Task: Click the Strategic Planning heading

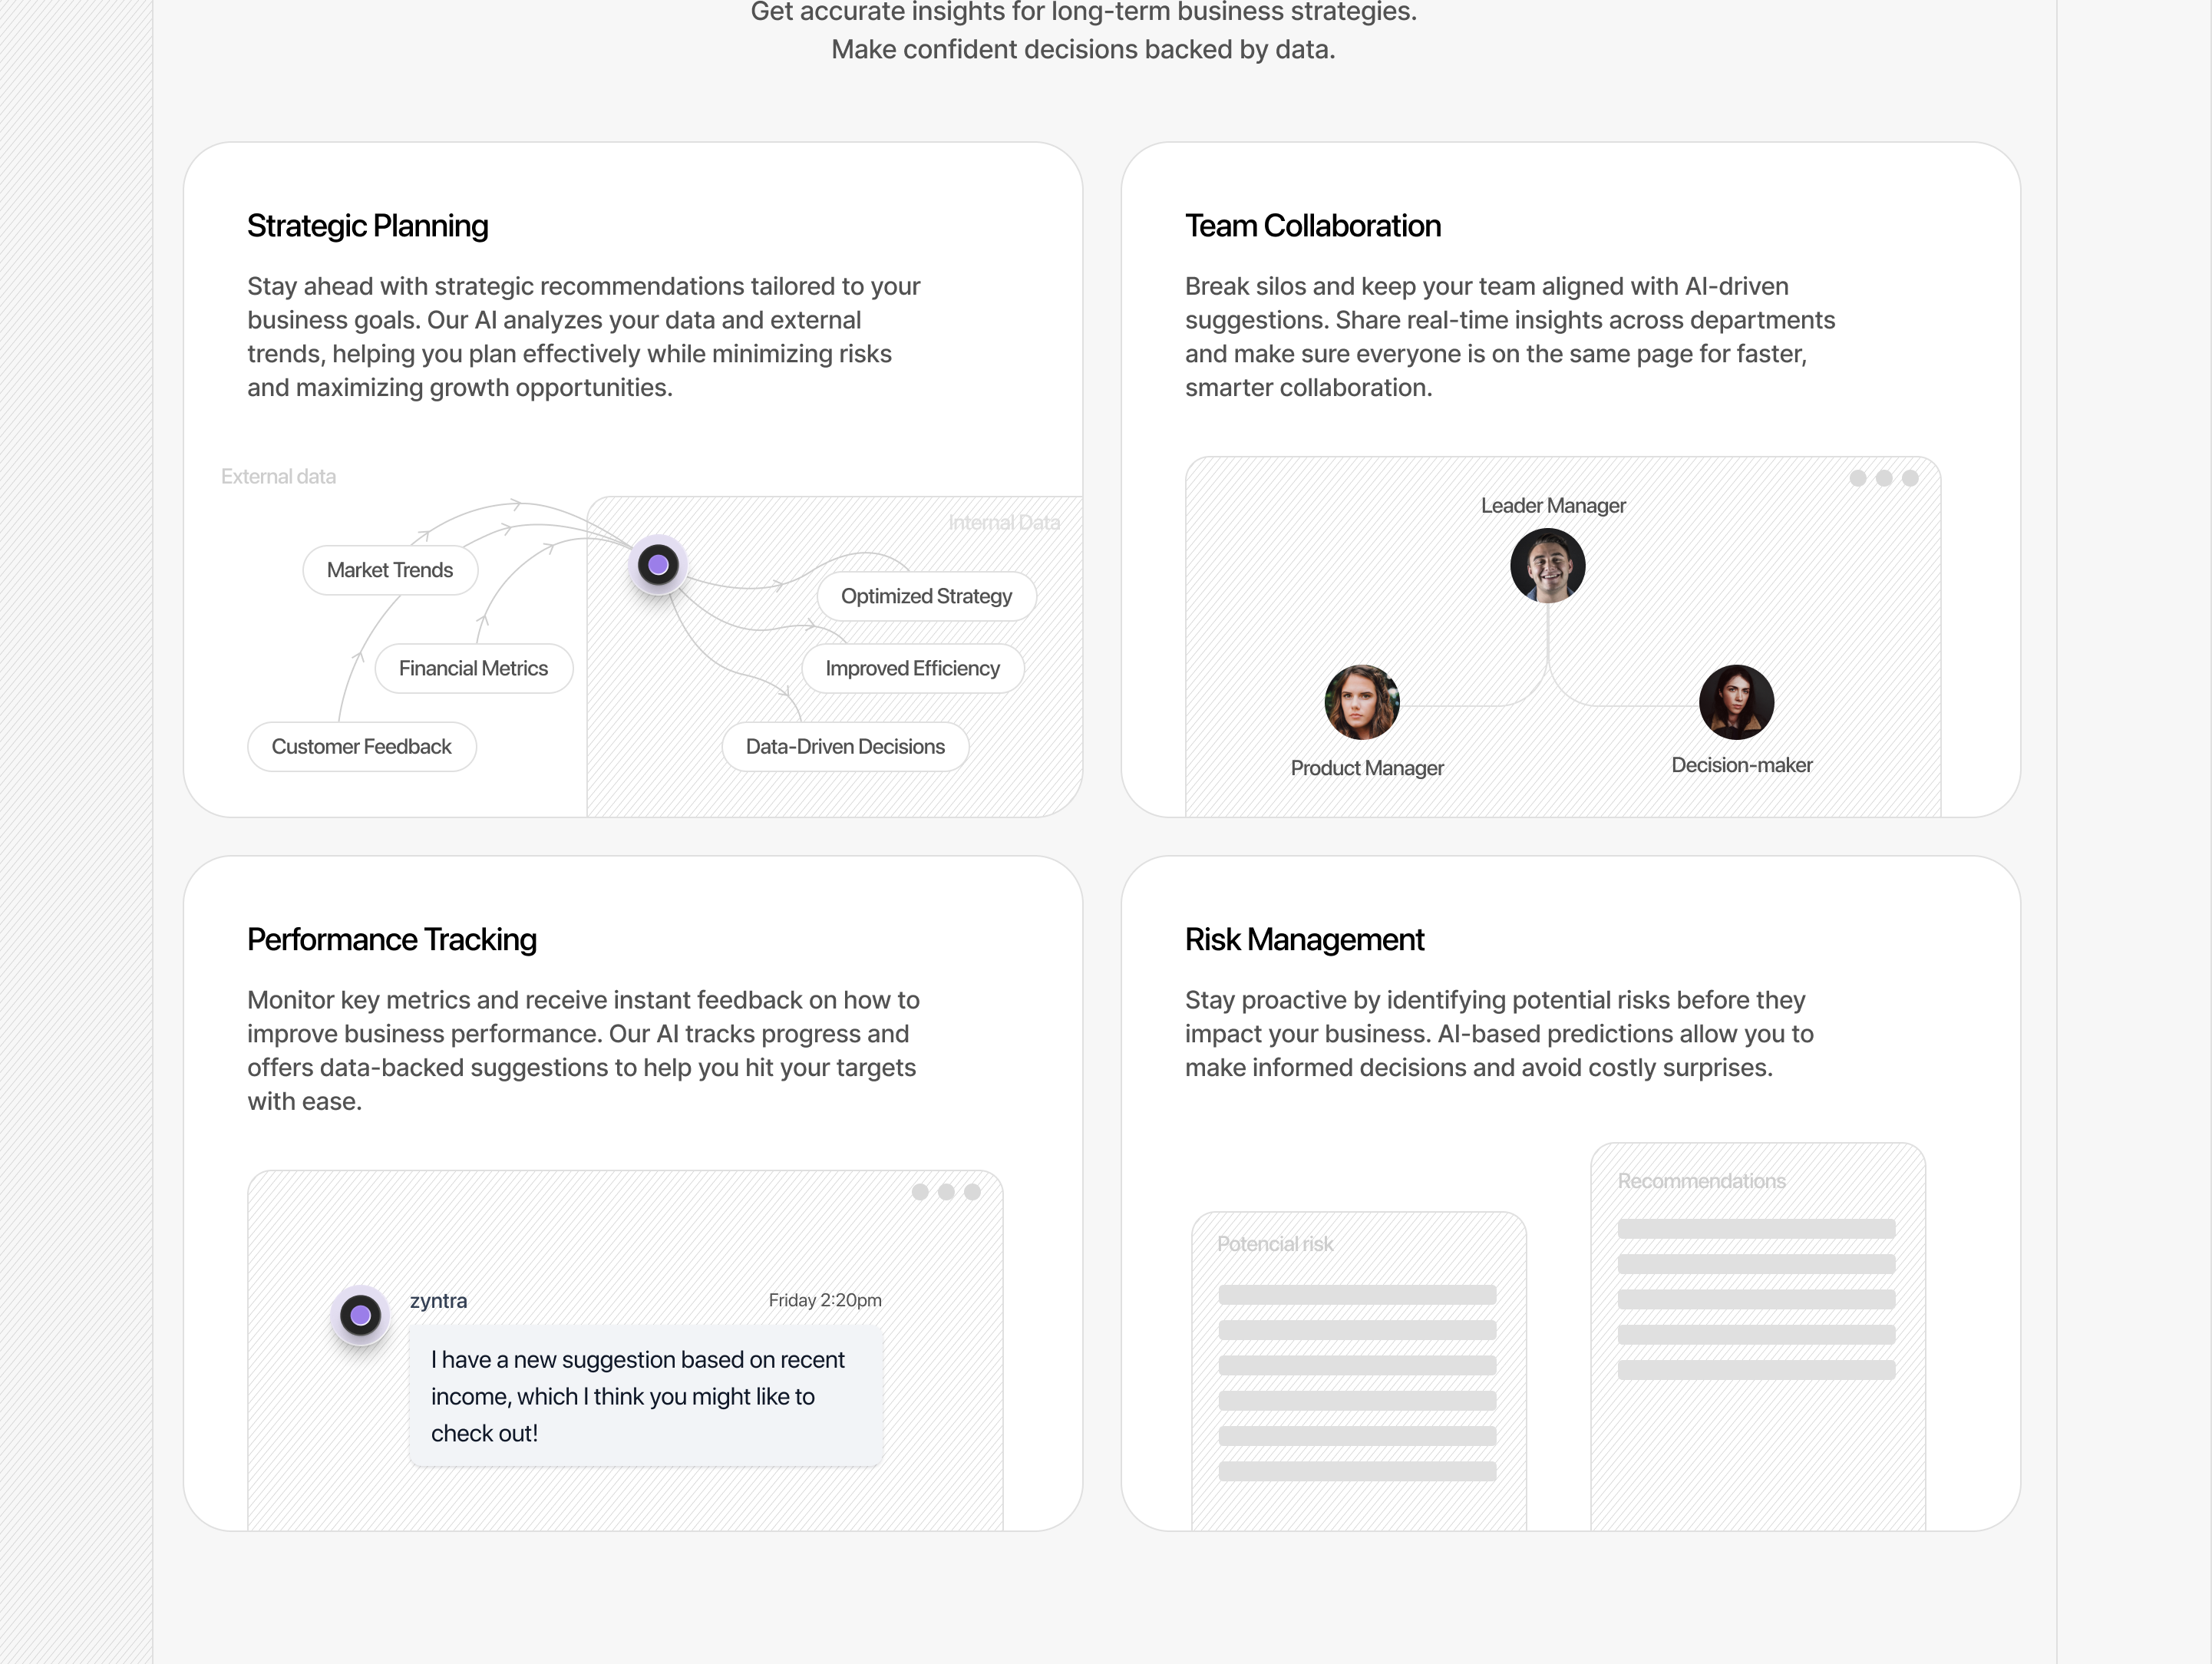Action: click(367, 226)
